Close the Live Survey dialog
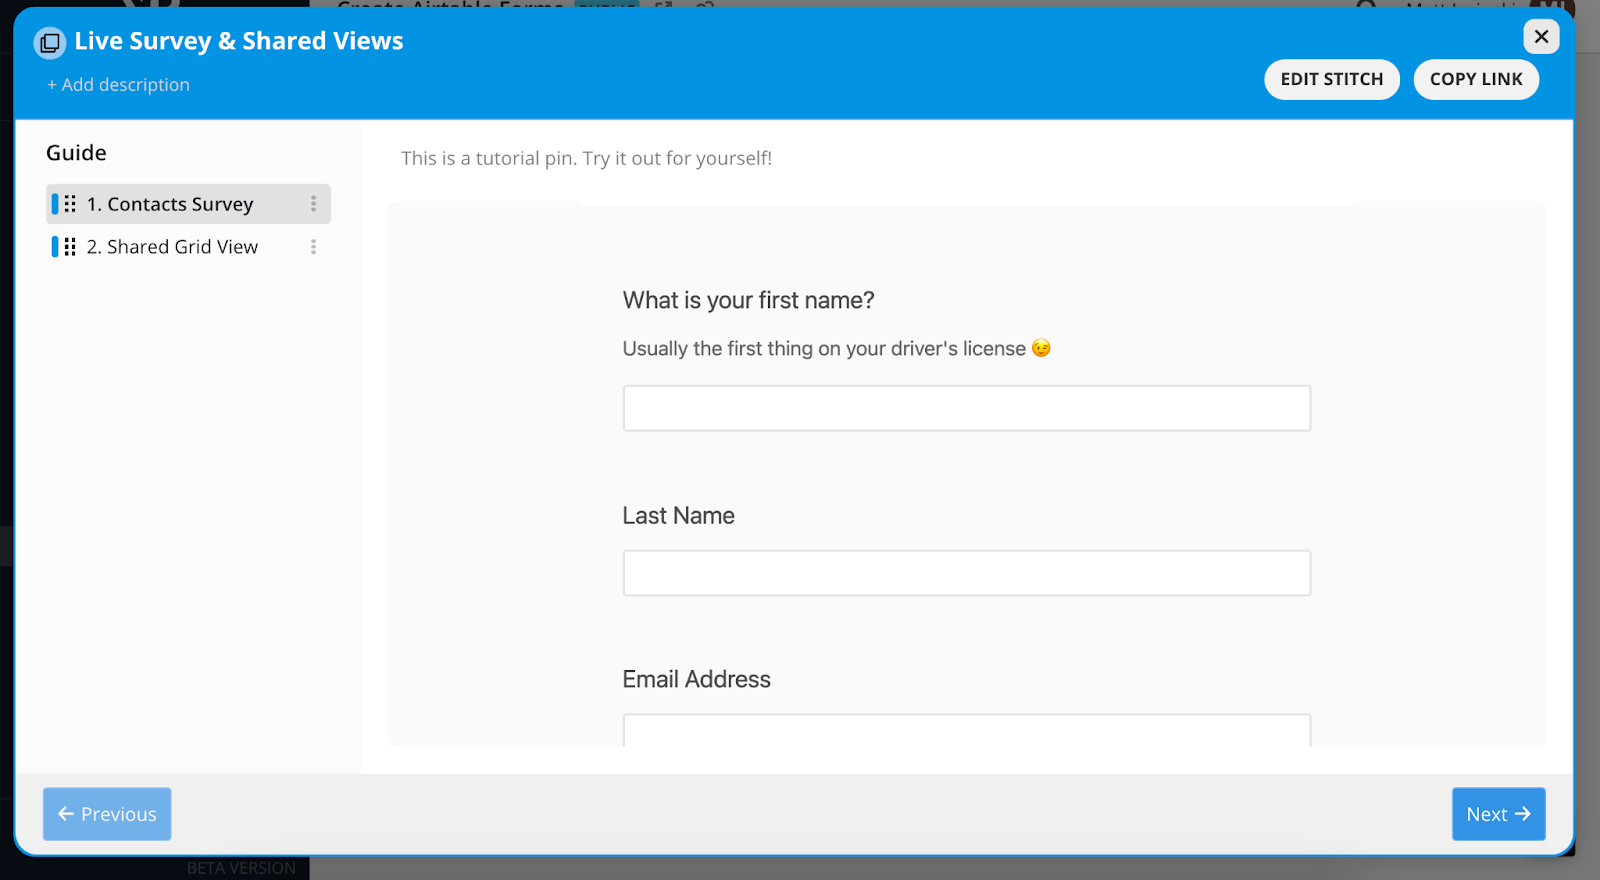1600x880 pixels. coord(1541,37)
